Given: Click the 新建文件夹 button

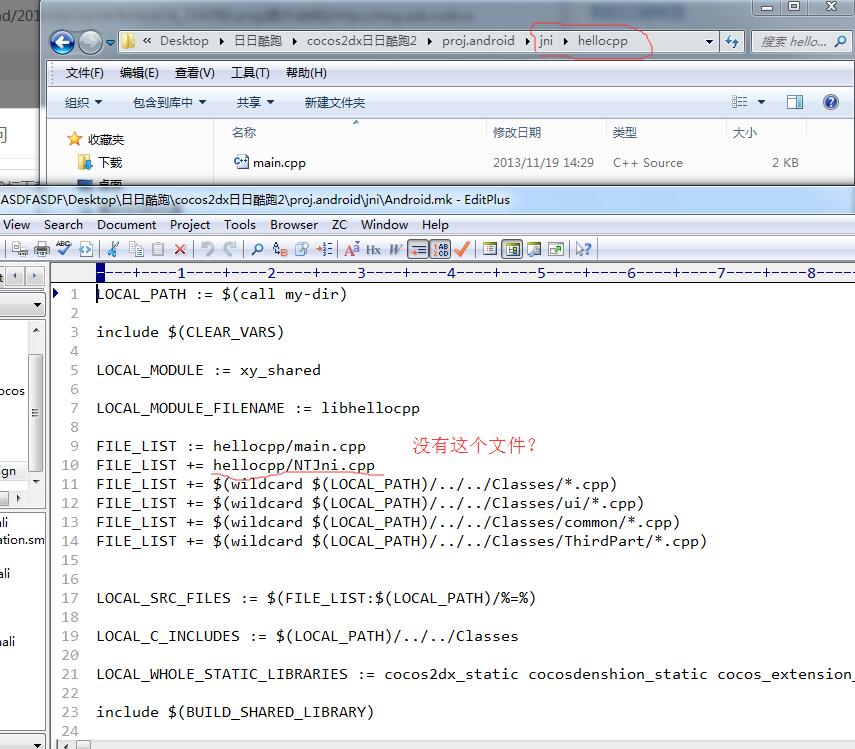Looking at the screenshot, I should pyautogui.click(x=335, y=102).
